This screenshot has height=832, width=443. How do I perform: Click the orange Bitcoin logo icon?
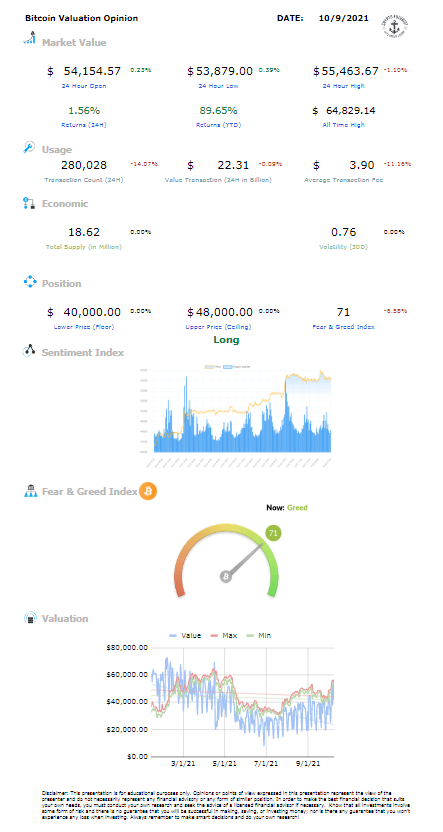(148, 491)
